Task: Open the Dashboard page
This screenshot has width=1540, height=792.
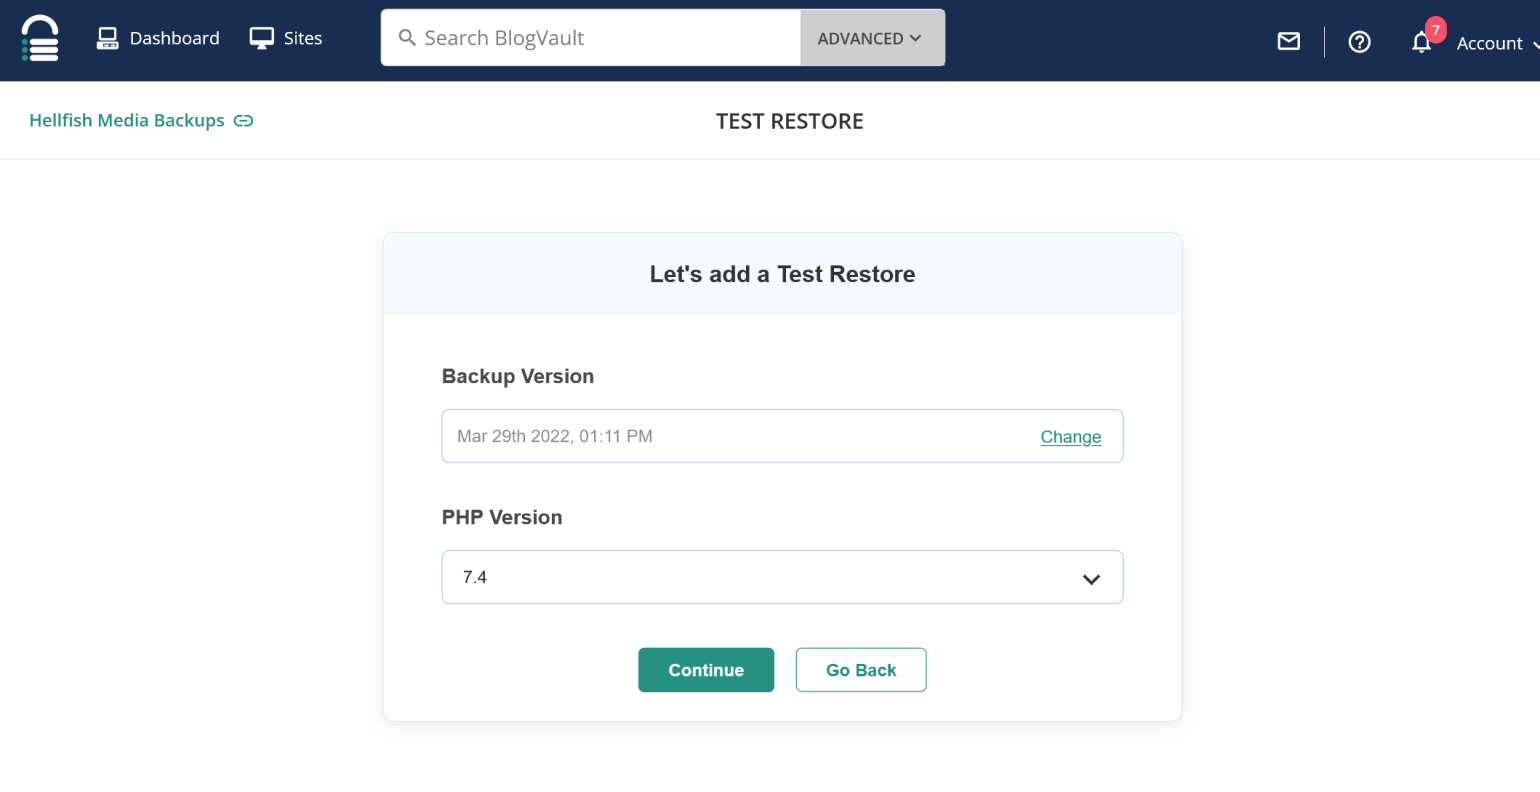Action: tap(157, 38)
